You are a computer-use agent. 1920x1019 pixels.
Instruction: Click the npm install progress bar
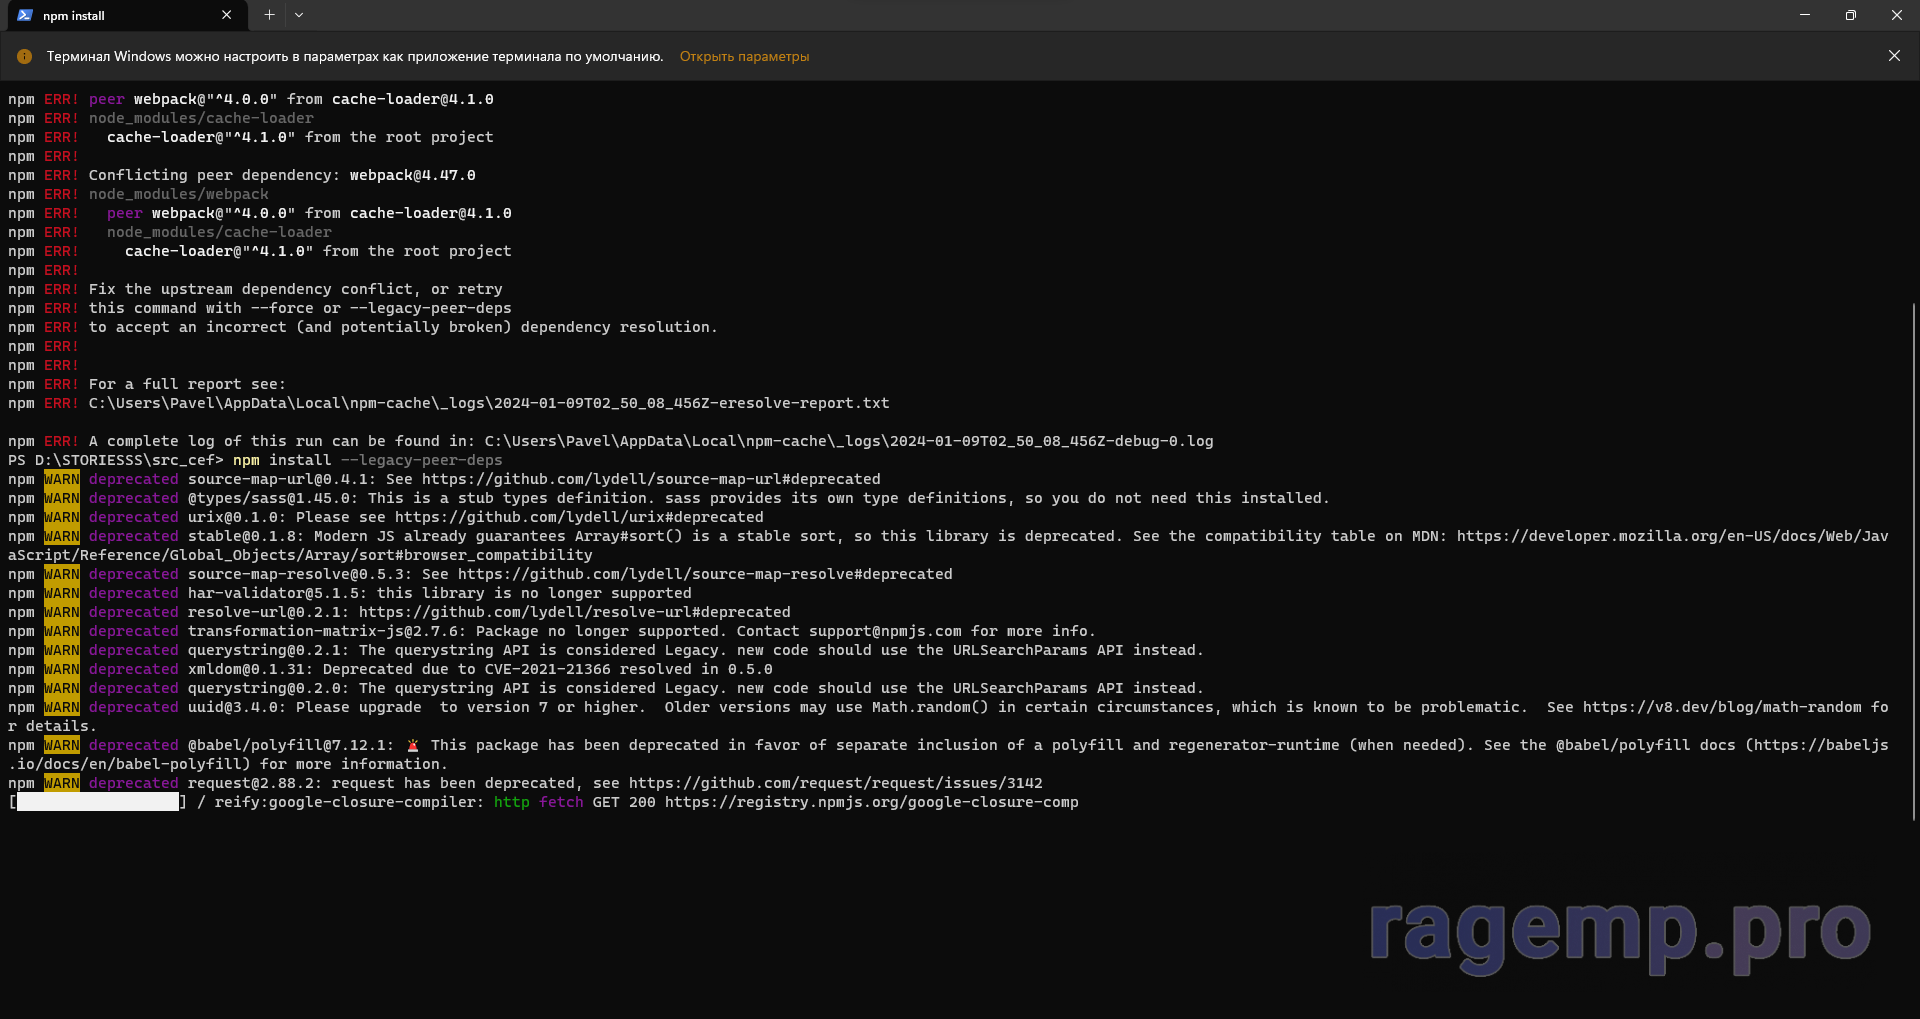coord(98,802)
